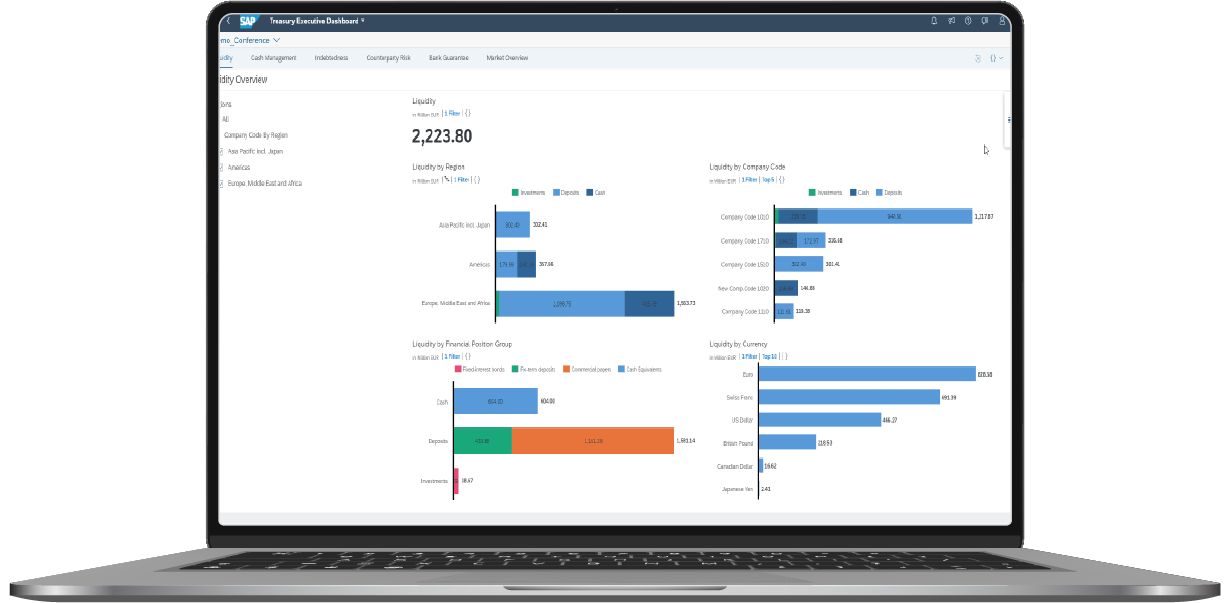Click the refresh icon near the page actions
The width and height of the screenshot is (1231, 603).
click(977, 58)
